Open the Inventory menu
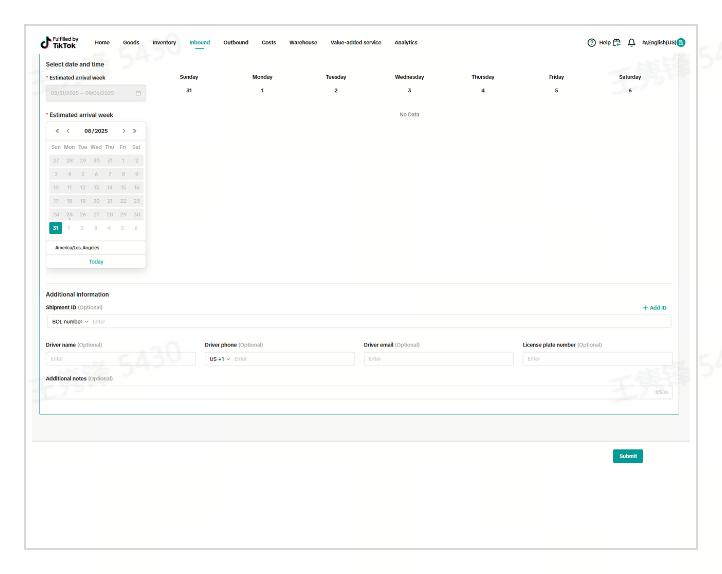Screen dimensions: 722x574 (164, 42)
